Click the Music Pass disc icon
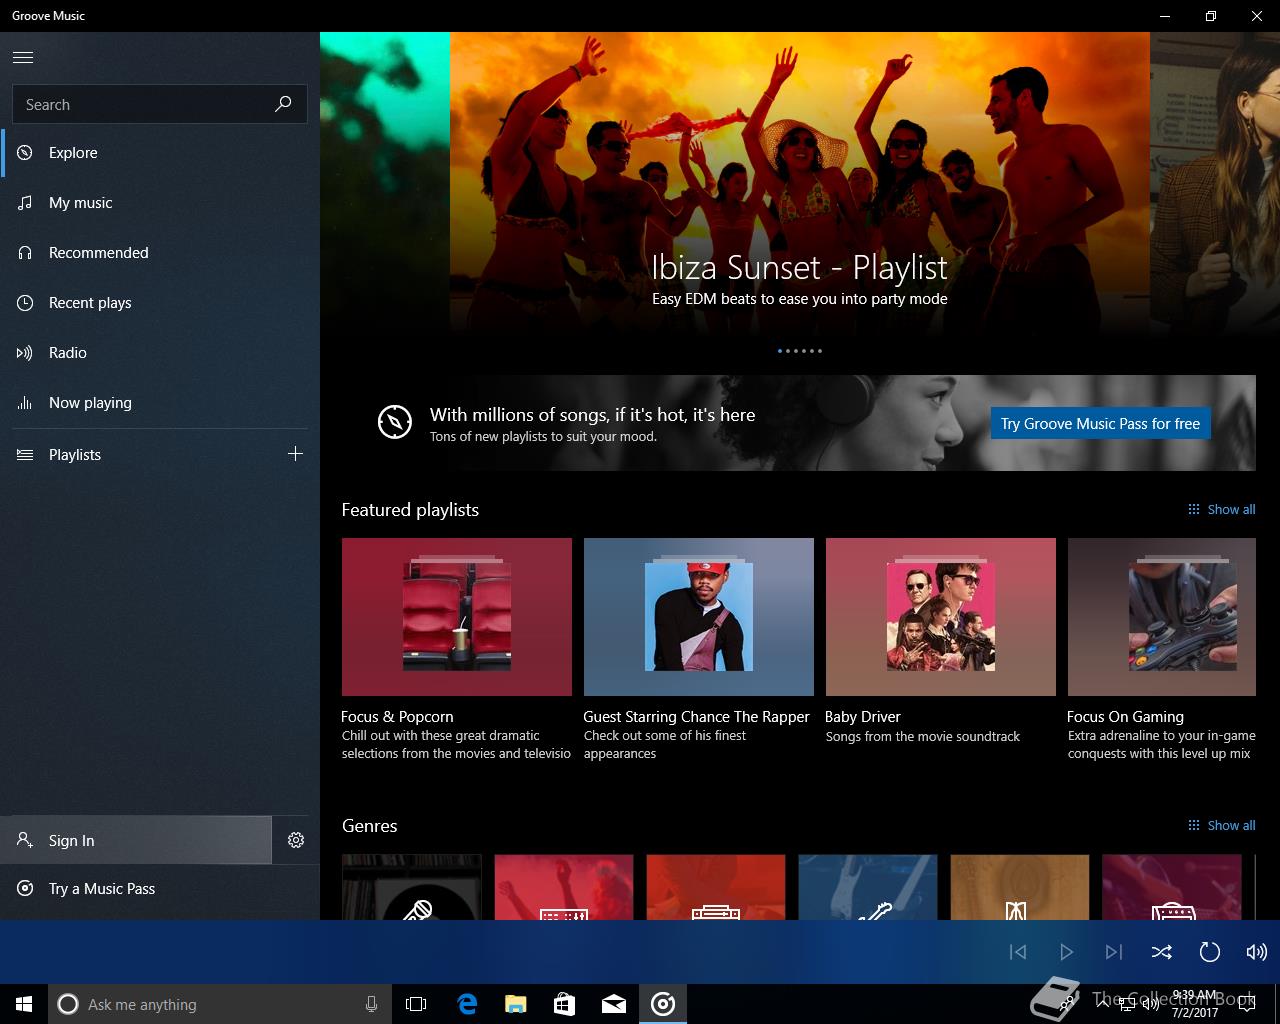The width and height of the screenshot is (1280, 1024). coord(25,889)
